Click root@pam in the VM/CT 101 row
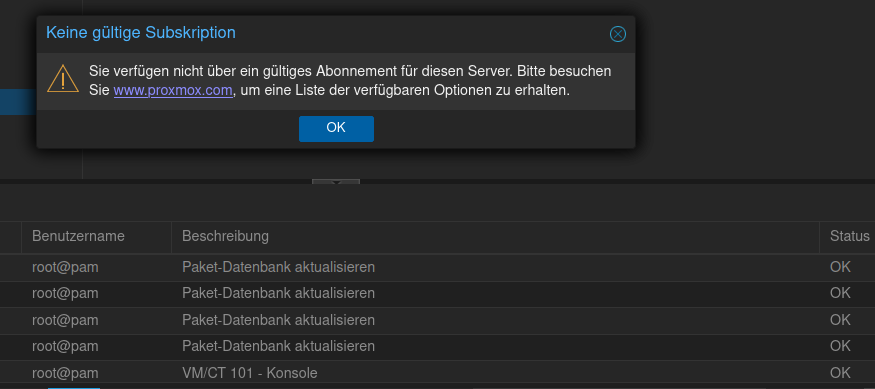 65,372
